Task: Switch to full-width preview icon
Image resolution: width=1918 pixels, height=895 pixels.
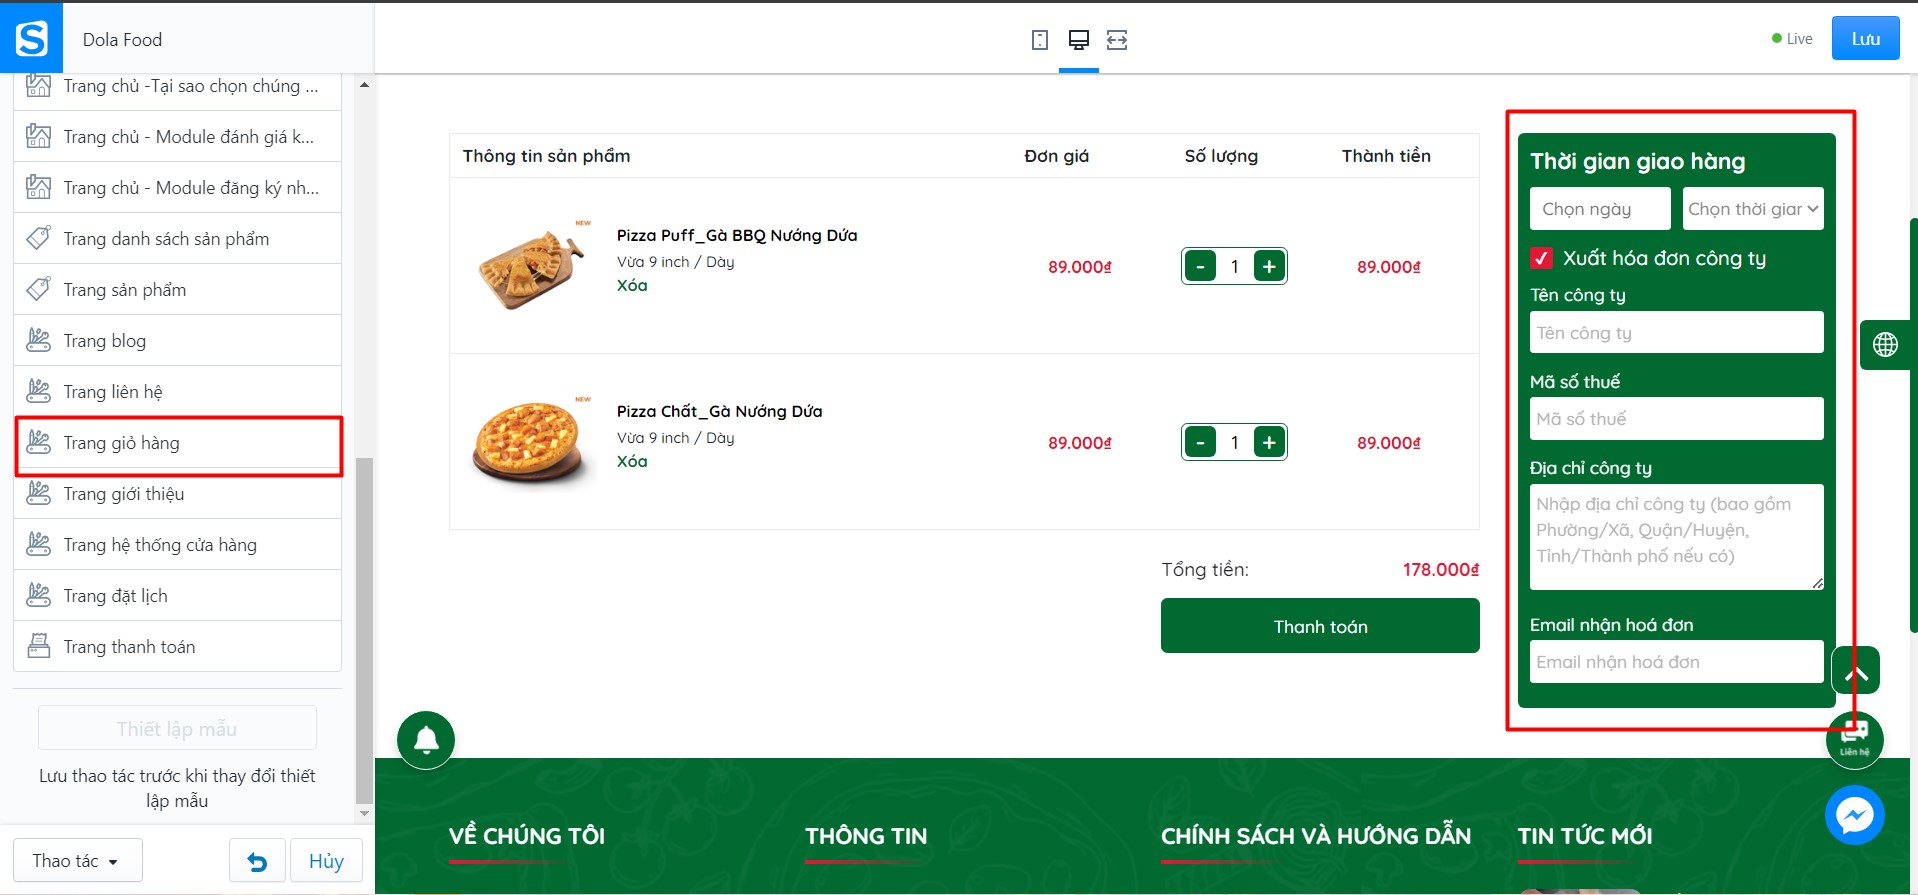Action: tap(1117, 40)
